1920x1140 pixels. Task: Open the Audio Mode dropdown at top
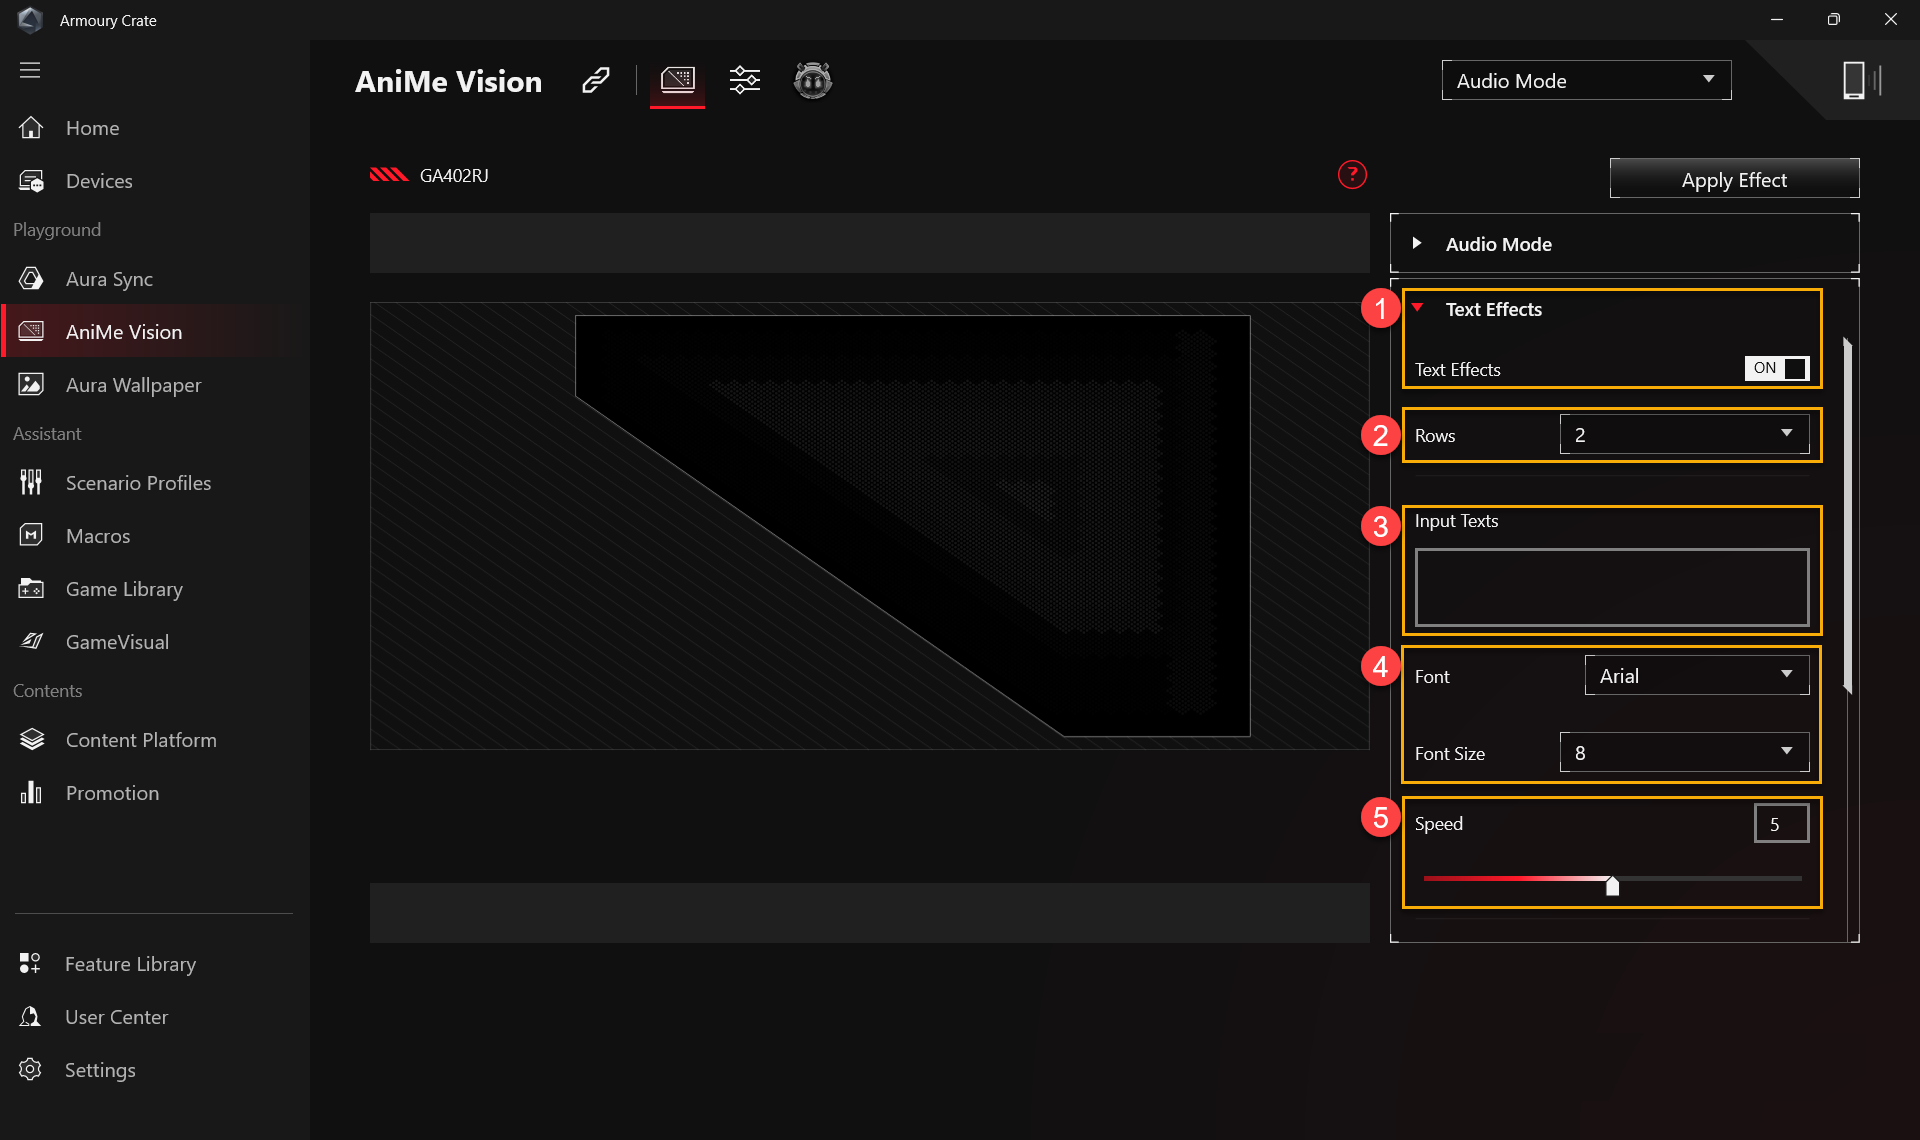coord(1586,80)
